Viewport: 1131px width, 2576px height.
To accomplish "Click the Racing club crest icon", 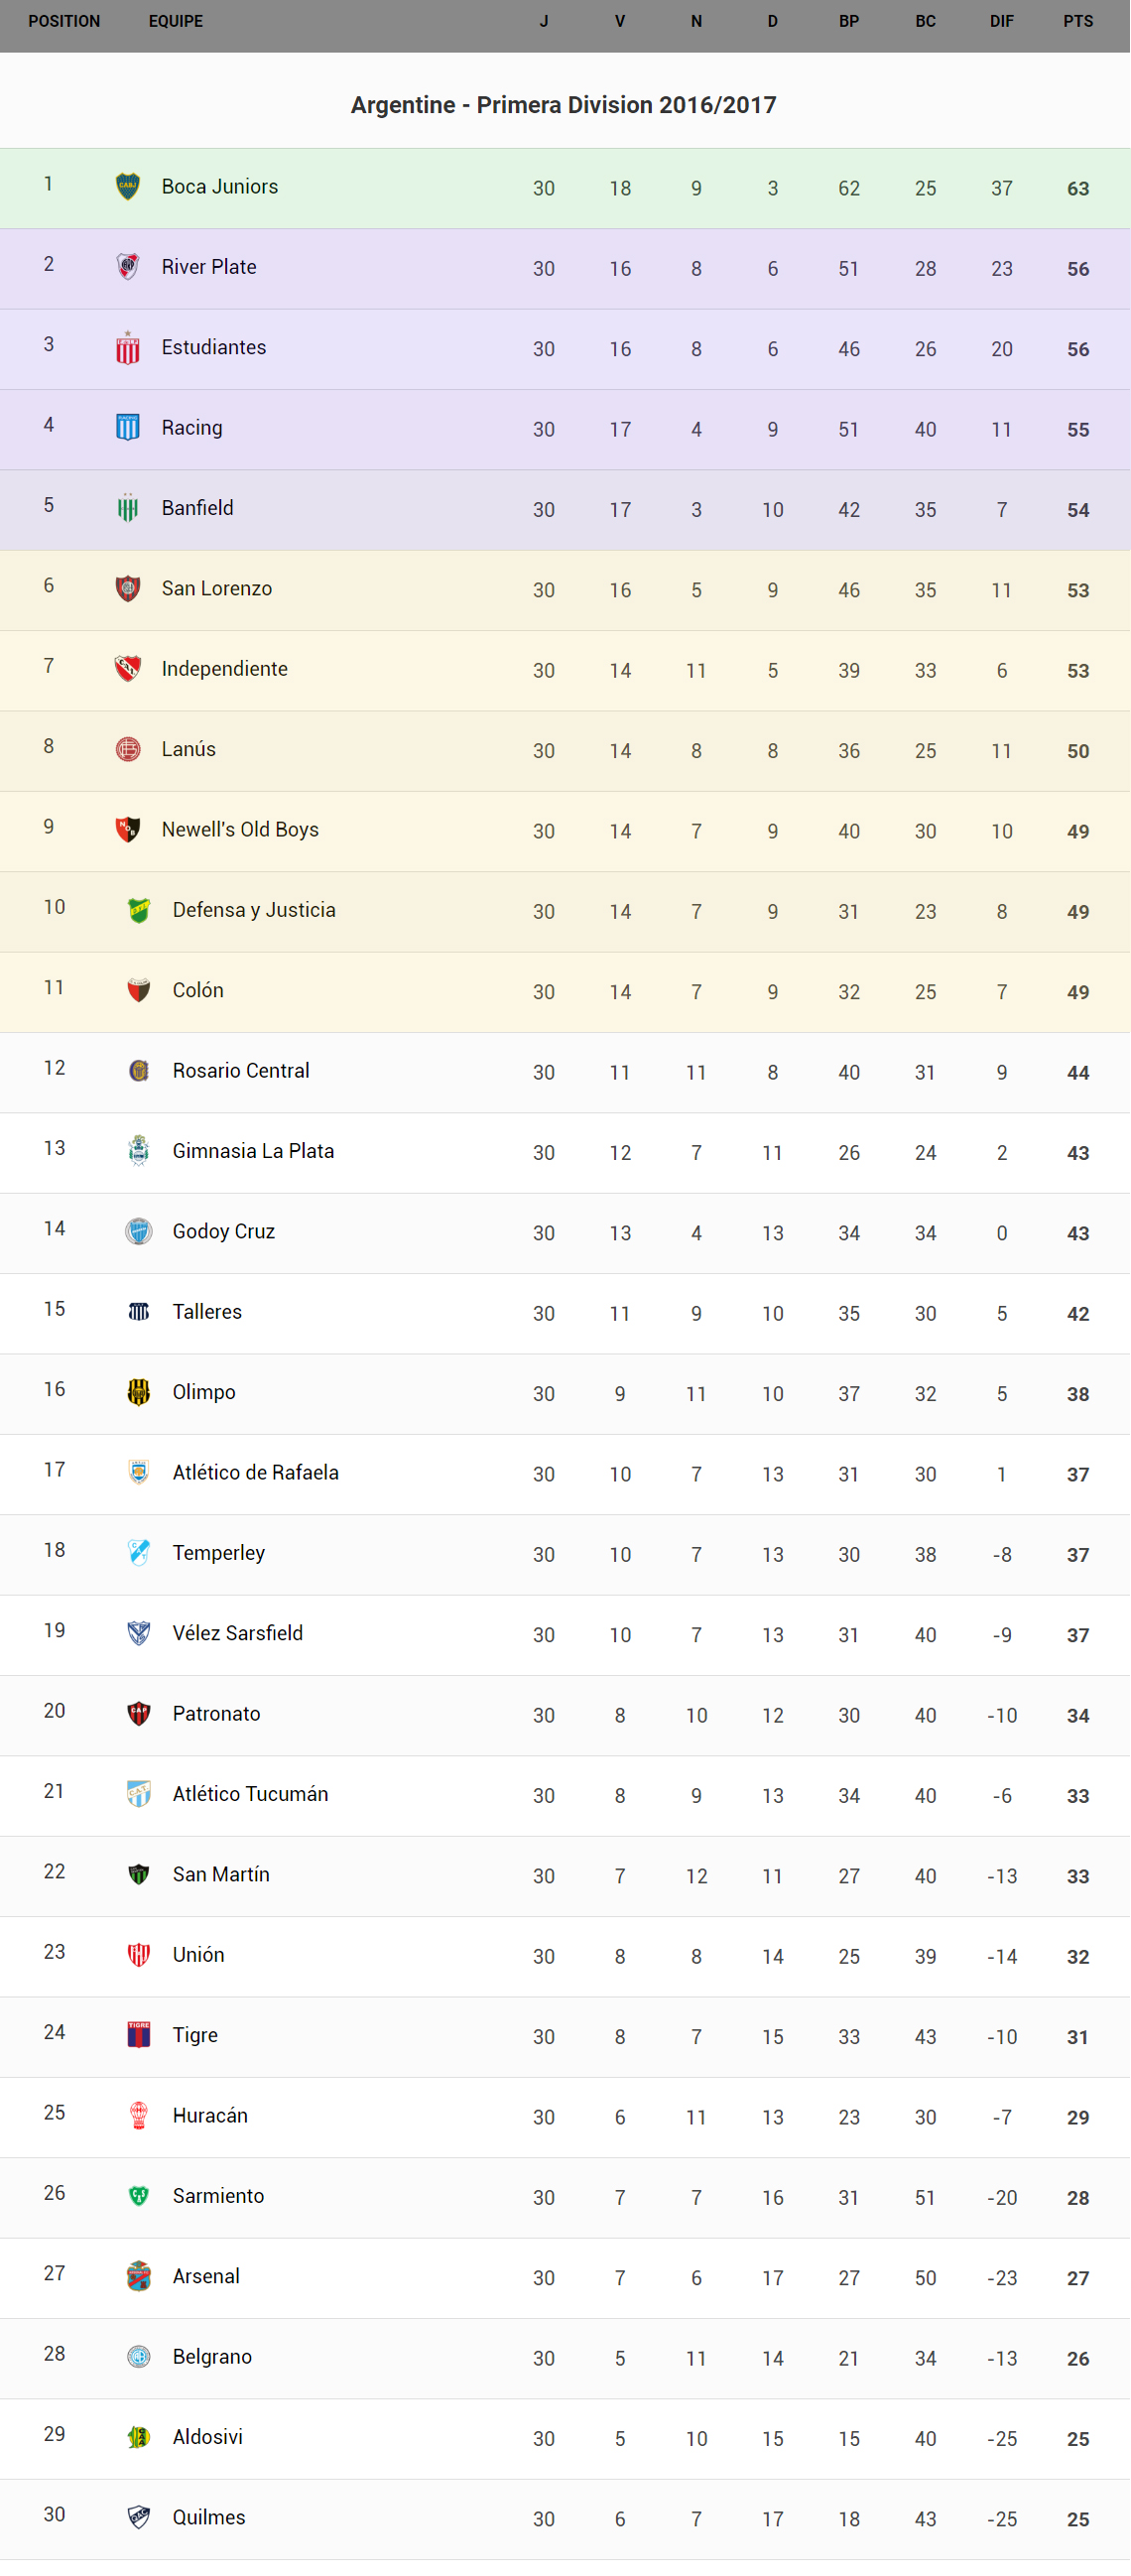I will 128,428.
